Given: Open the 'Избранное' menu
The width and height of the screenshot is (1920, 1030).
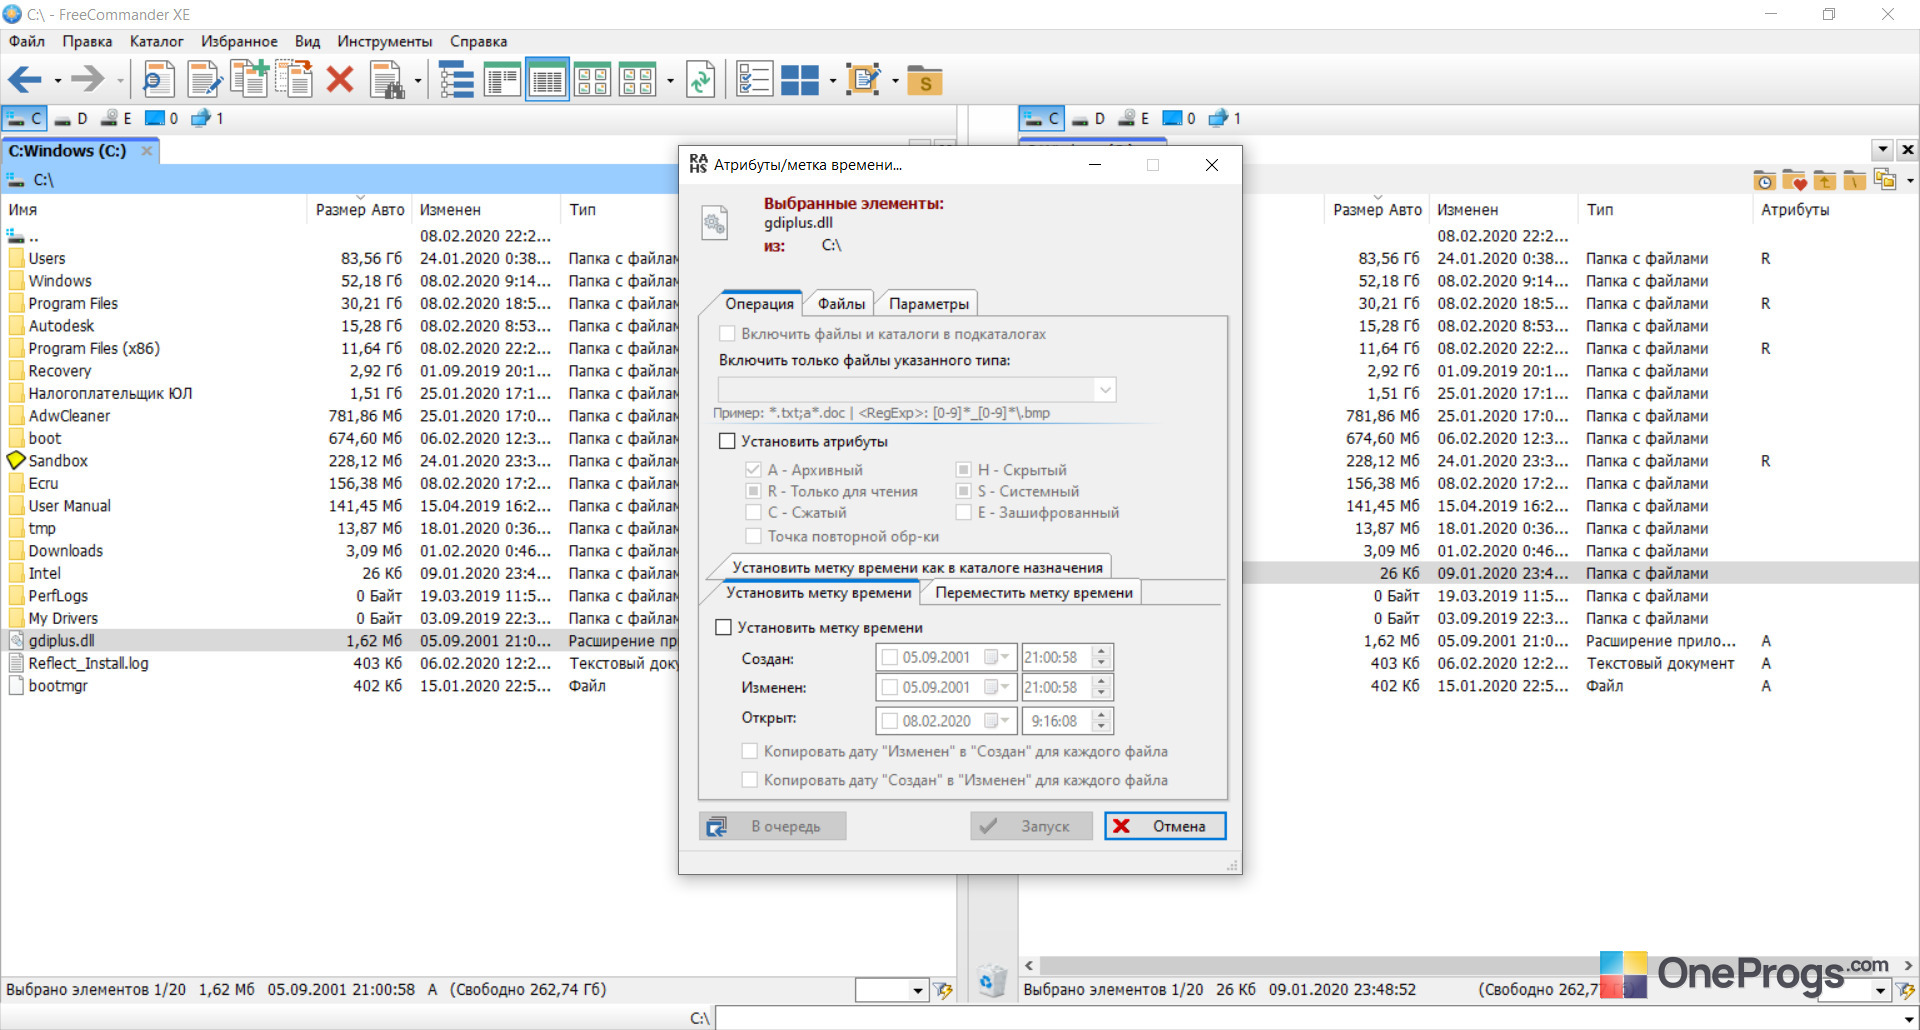Looking at the screenshot, I should tap(239, 41).
